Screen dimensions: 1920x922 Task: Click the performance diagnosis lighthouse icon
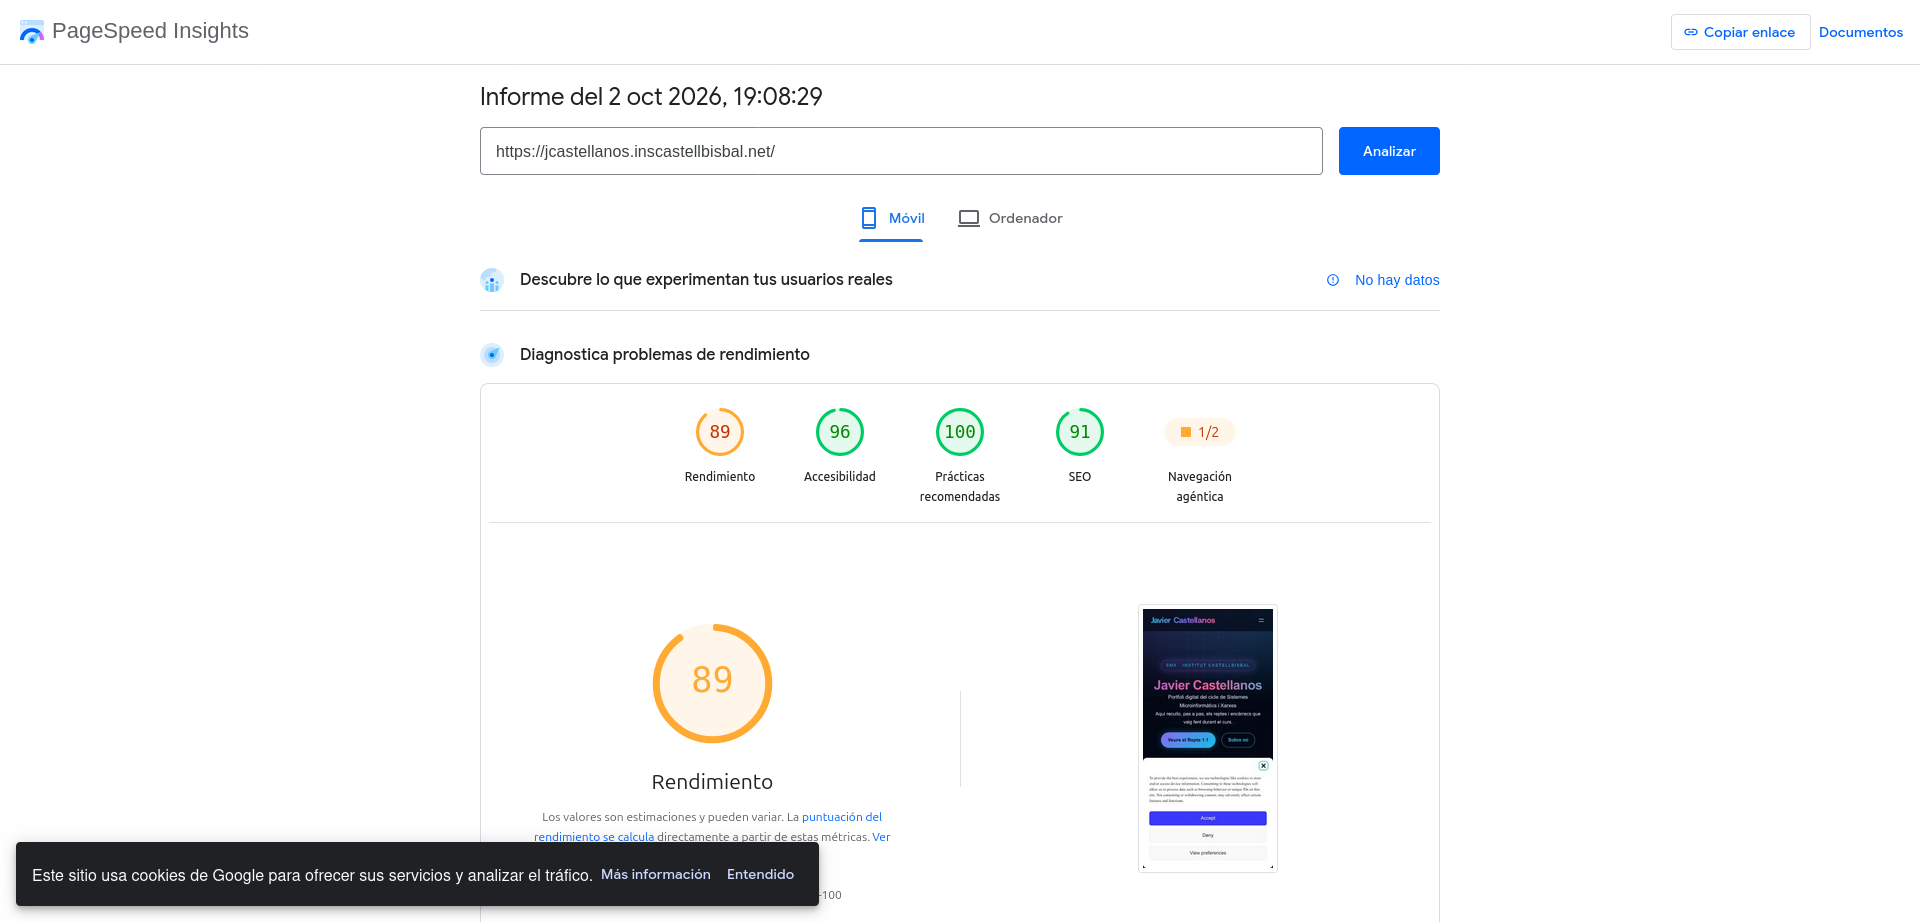point(492,354)
